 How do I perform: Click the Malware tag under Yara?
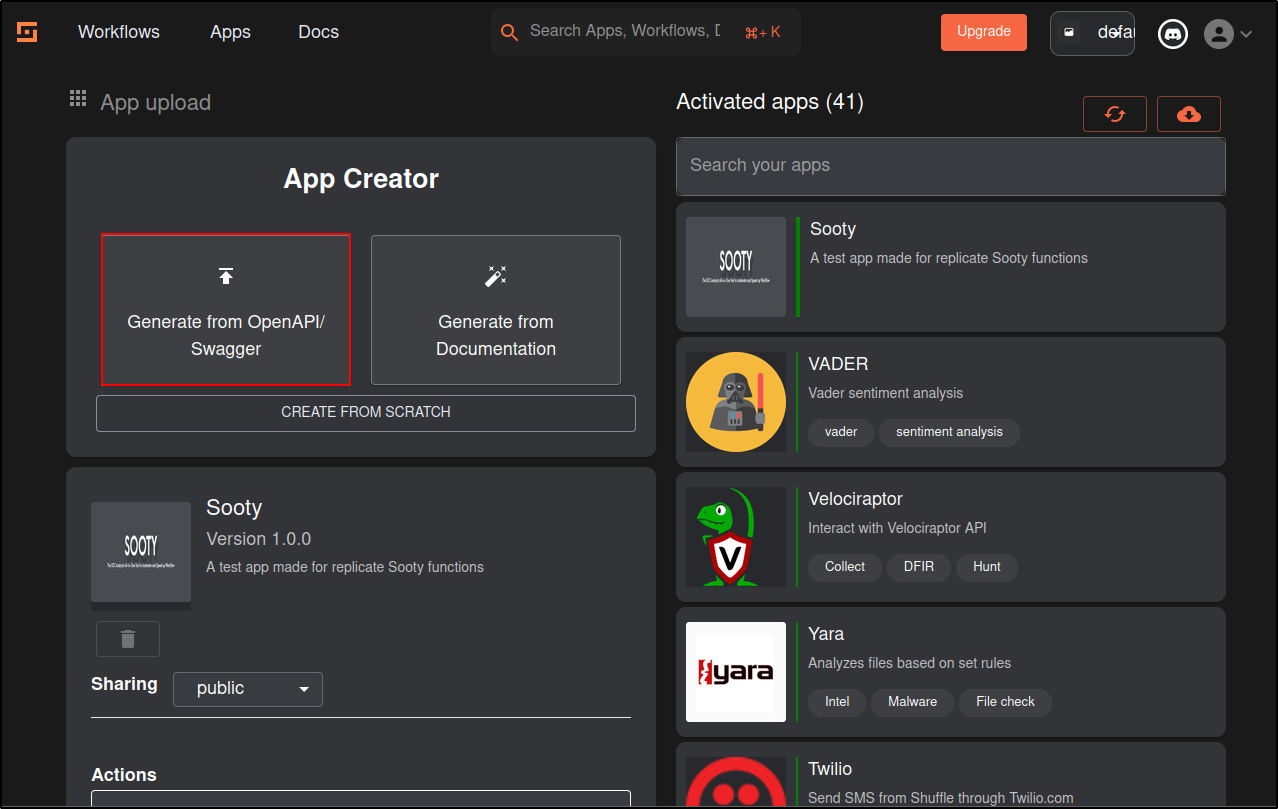pos(913,703)
